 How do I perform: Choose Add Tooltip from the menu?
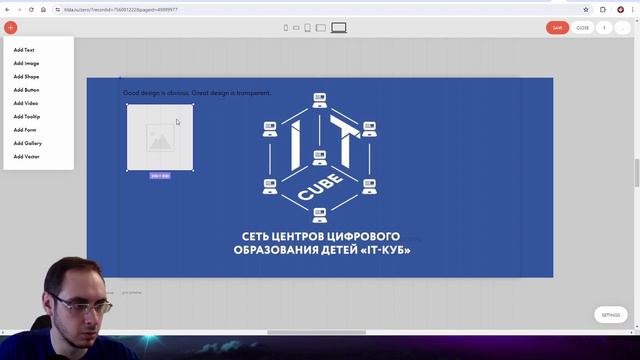point(27,117)
